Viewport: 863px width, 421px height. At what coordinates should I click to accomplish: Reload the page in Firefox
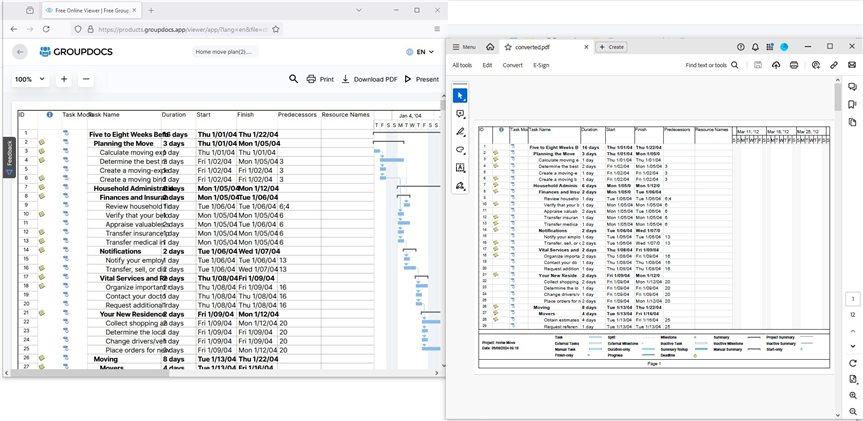click(46, 29)
